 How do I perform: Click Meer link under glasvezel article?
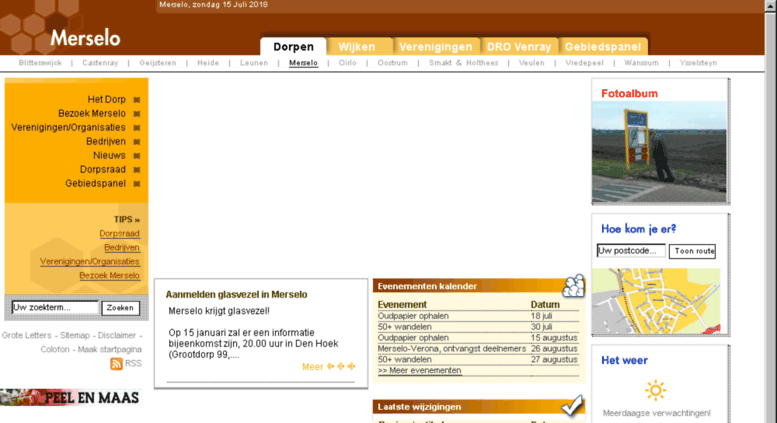(x=312, y=367)
